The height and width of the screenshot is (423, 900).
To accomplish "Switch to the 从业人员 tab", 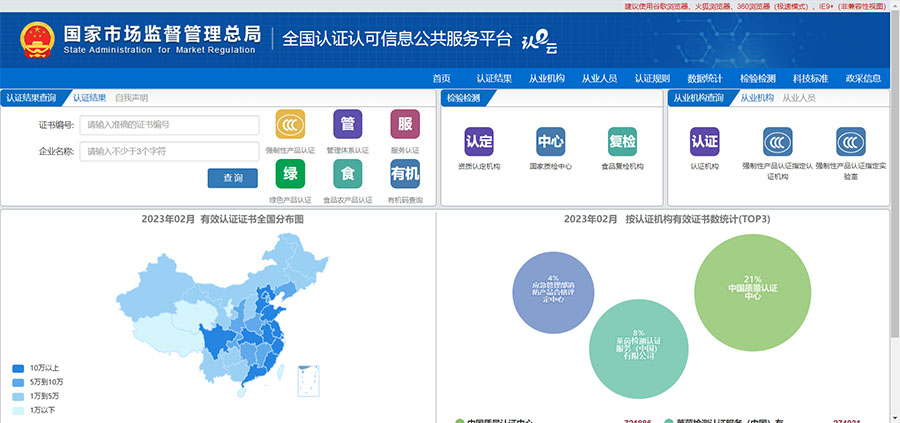I will 798,98.
